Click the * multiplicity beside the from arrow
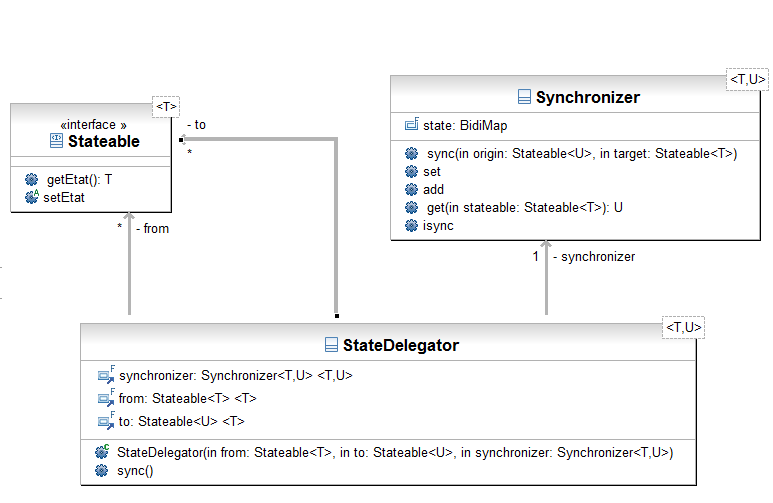 [119, 227]
